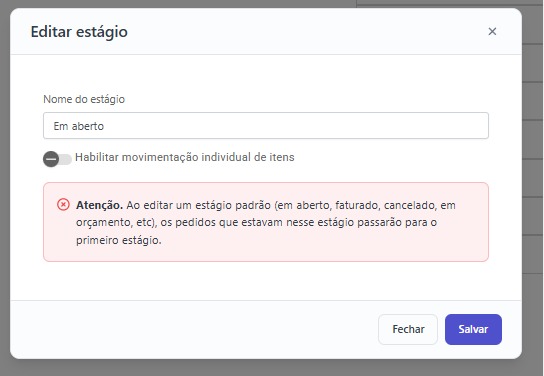
Task: Click the bold Atenção word in warning
Action: coord(99,205)
